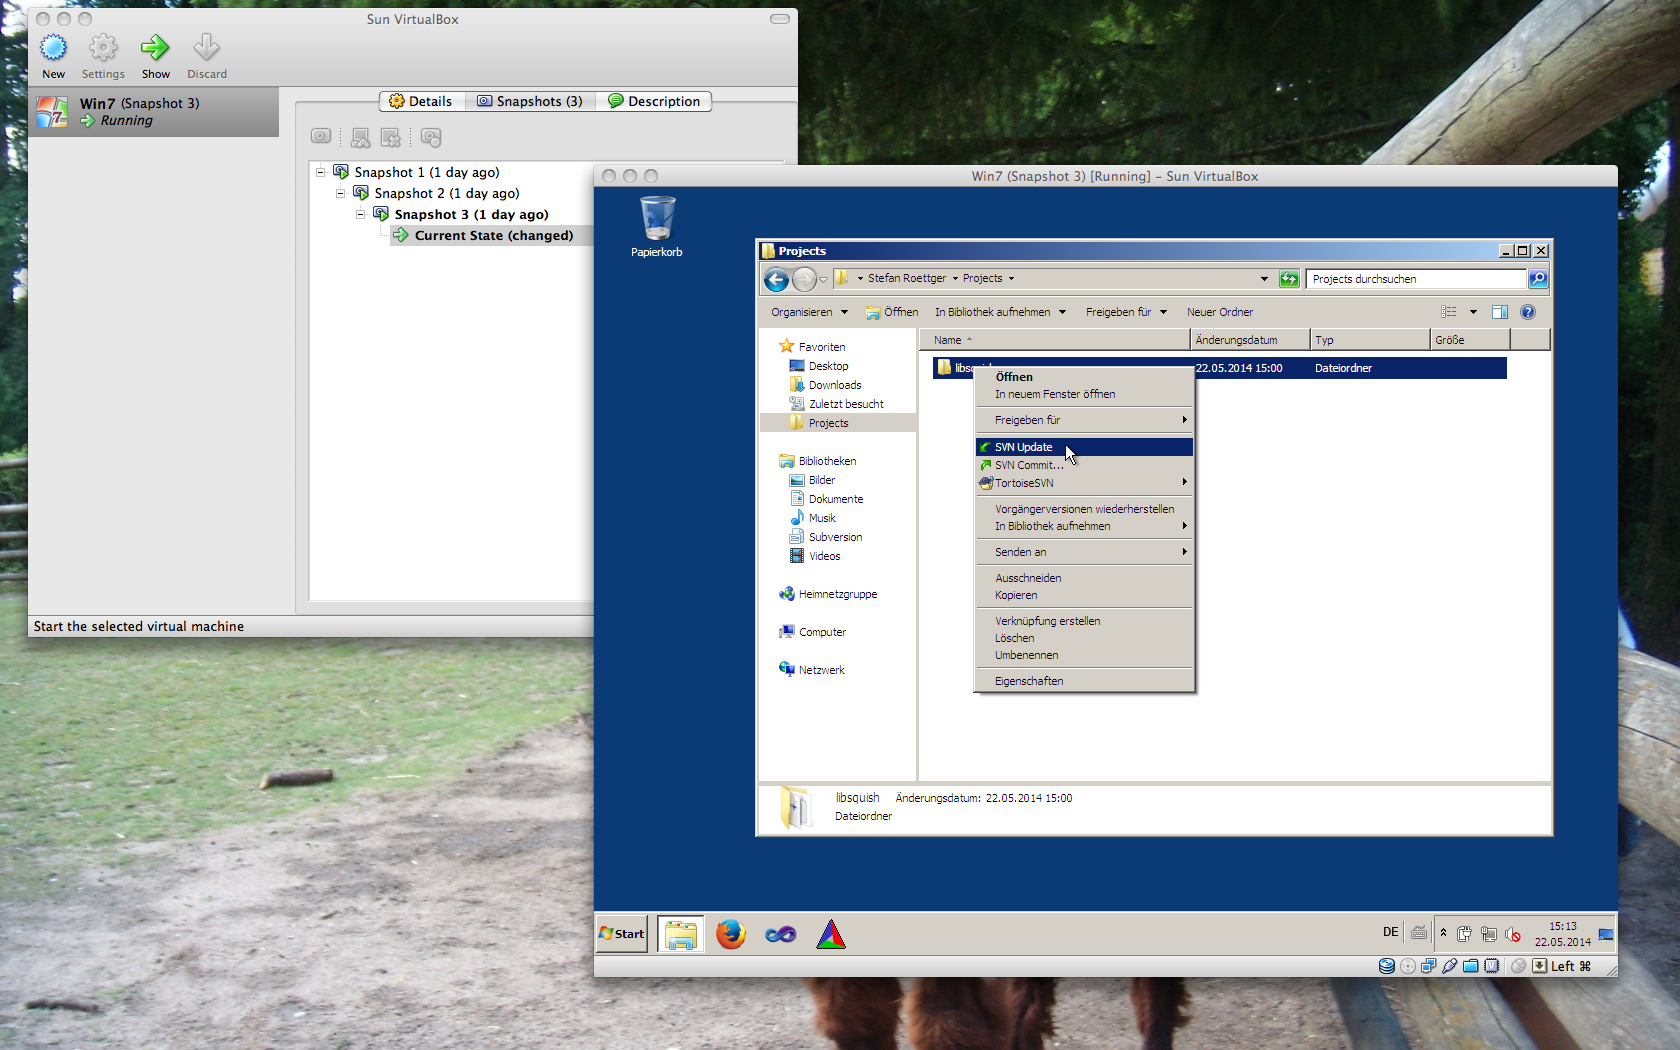Click VirtualBox network status icon
The height and width of the screenshot is (1050, 1680).
coord(1429,966)
